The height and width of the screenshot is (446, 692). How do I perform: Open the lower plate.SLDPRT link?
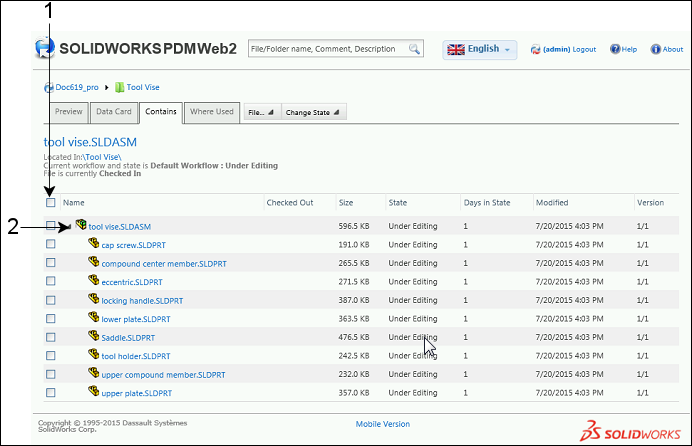pyautogui.click(x=136, y=319)
